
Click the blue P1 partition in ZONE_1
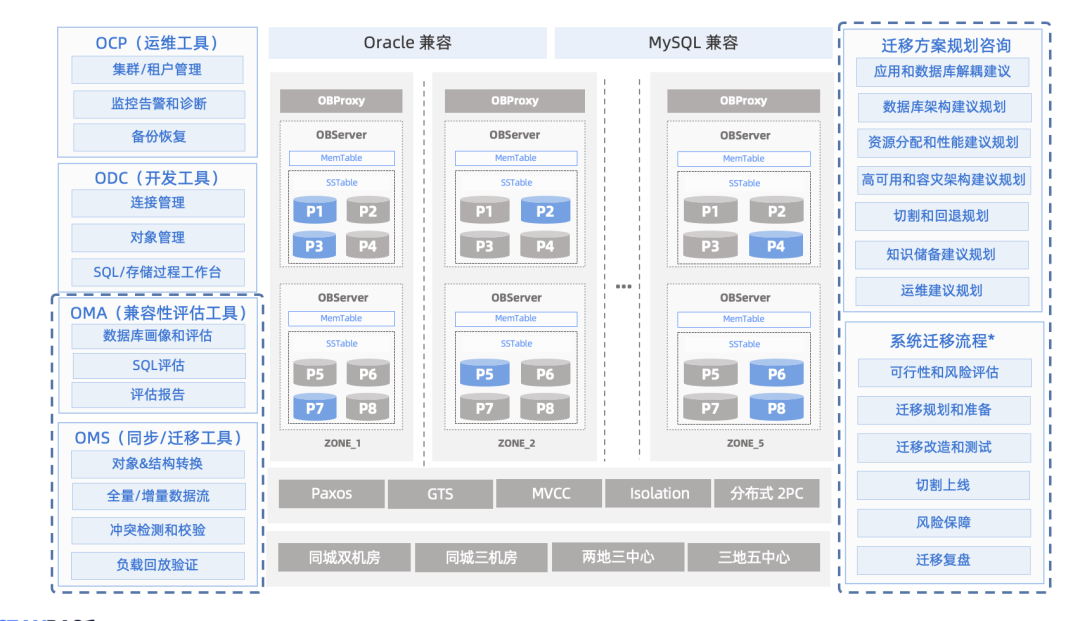point(315,210)
